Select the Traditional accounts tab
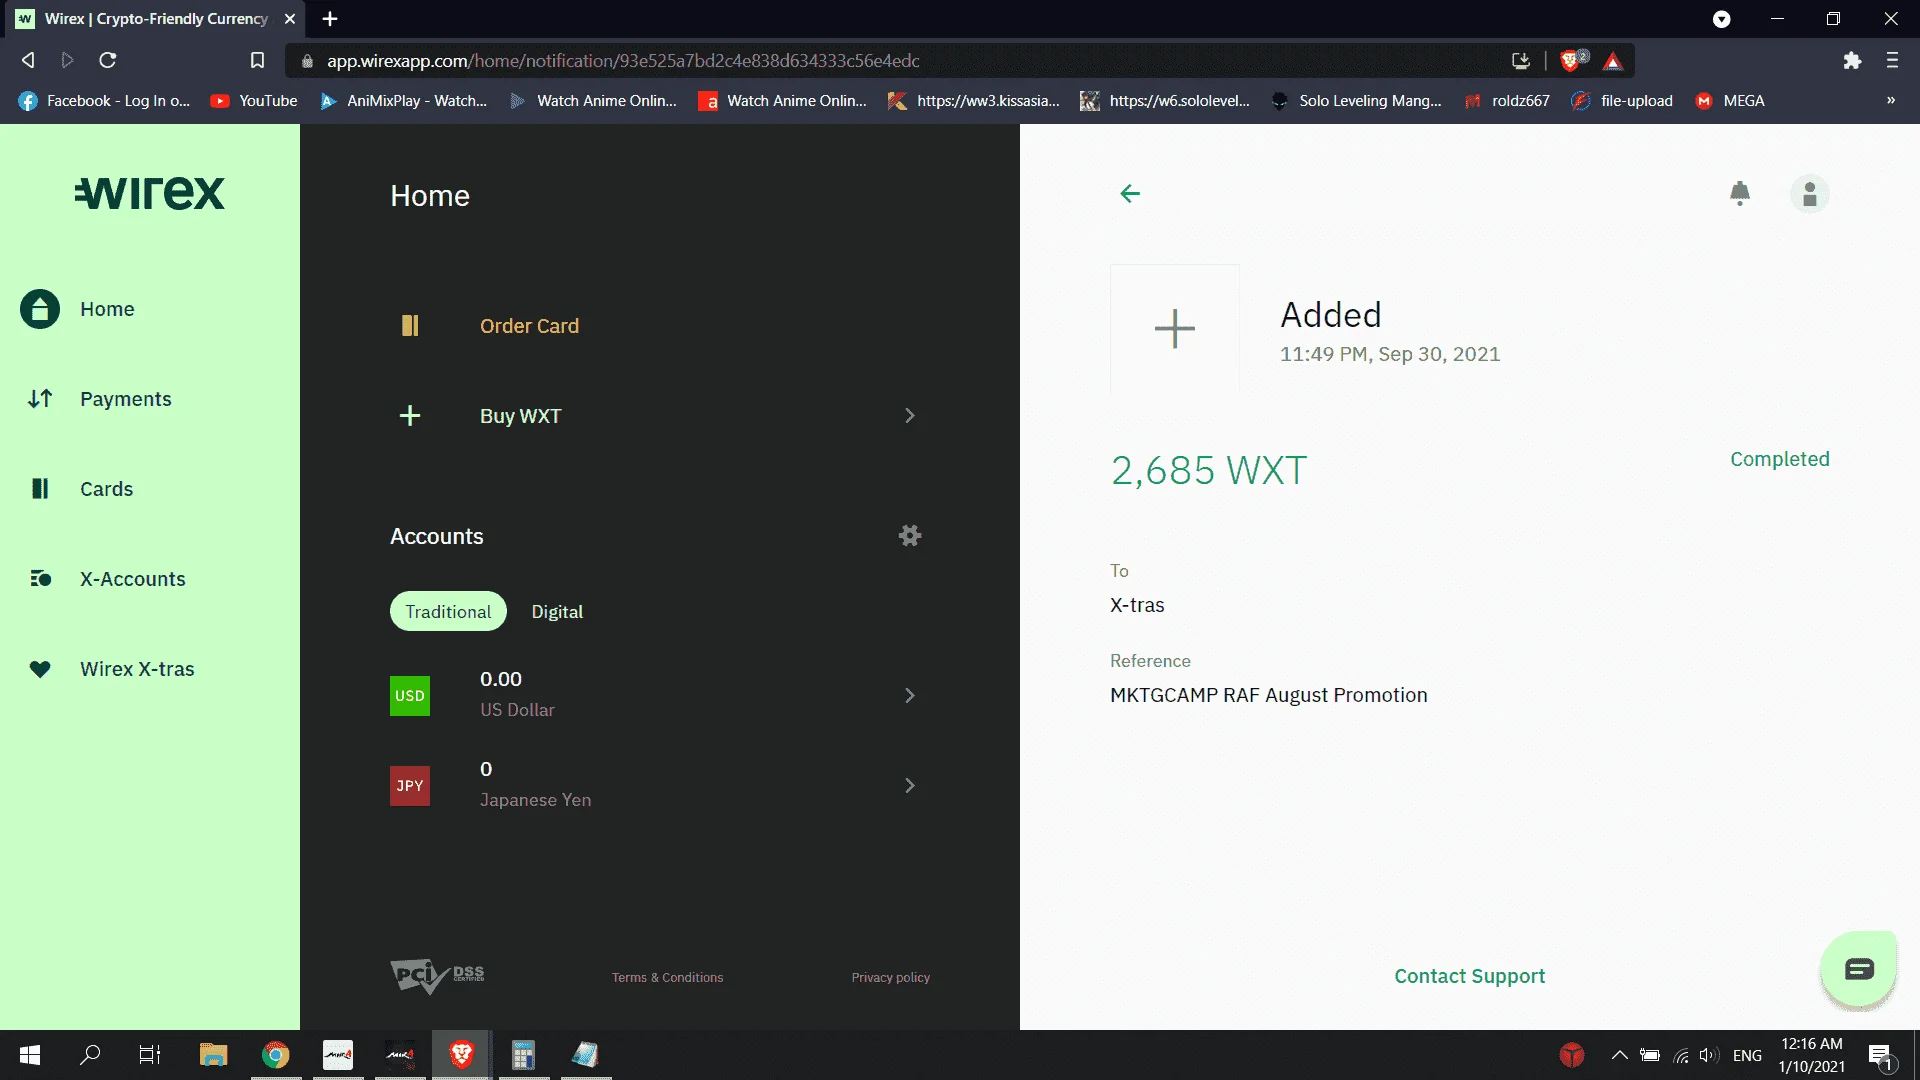Image resolution: width=1920 pixels, height=1080 pixels. click(448, 611)
